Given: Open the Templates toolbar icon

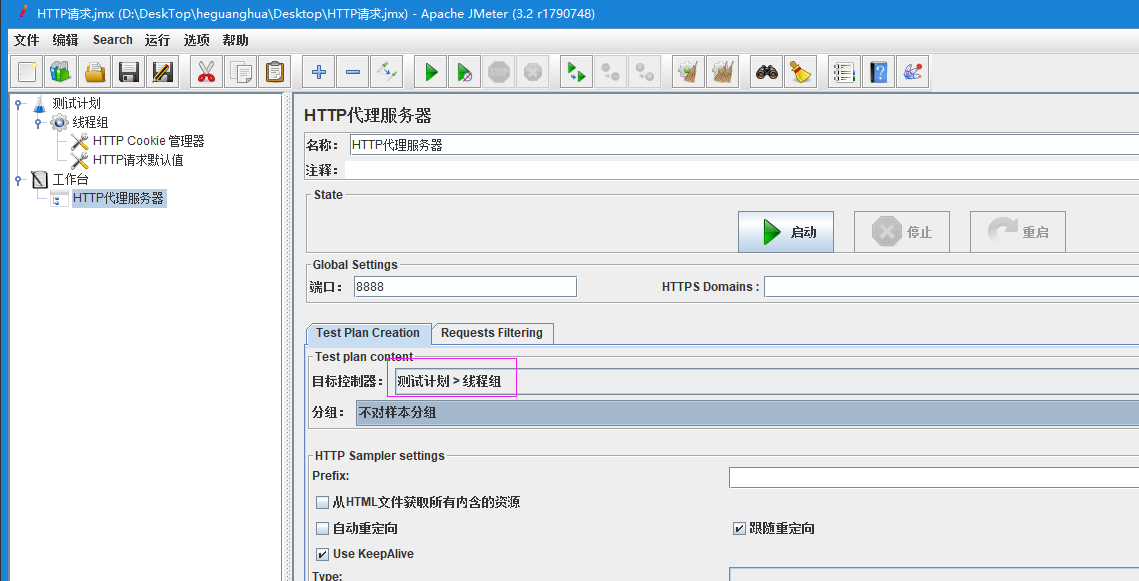Looking at the screenshot, I should [x=61, y=72].
